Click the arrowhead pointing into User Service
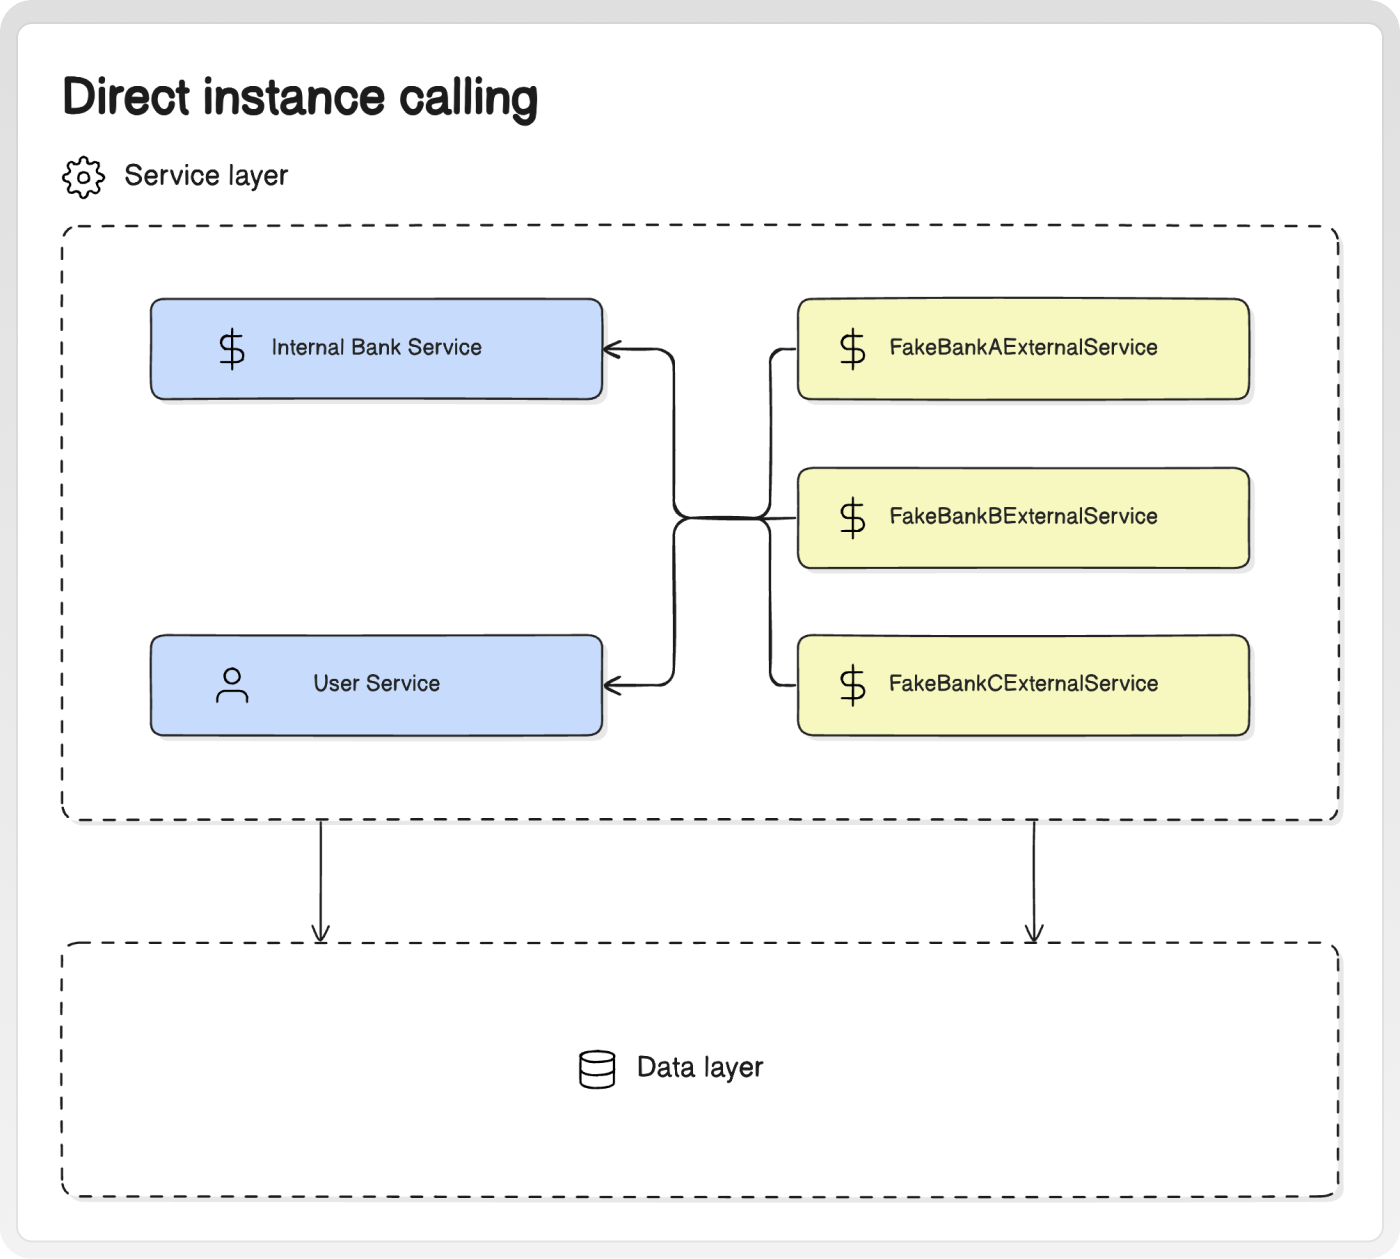The height and width of the screenshot is (1259, 1400). (613, 685)
